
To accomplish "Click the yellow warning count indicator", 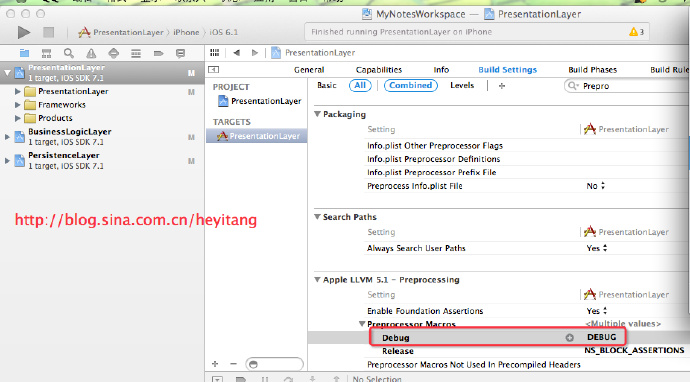I will 637,32.
